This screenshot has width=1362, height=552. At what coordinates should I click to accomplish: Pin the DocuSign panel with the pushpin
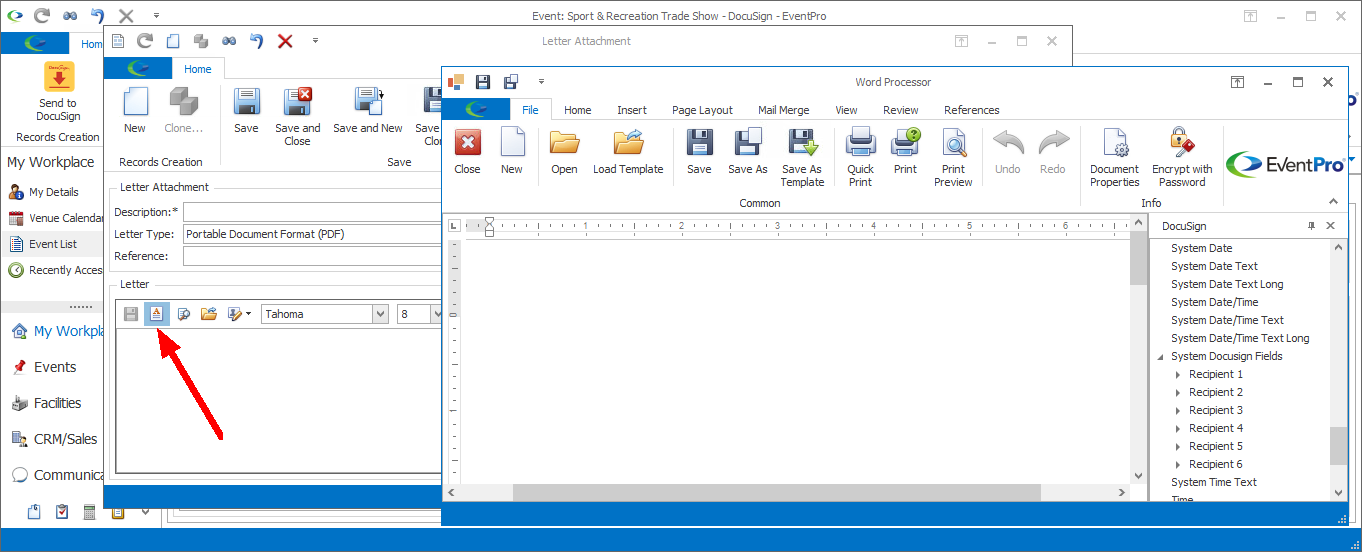click(x=1312, y=226)
